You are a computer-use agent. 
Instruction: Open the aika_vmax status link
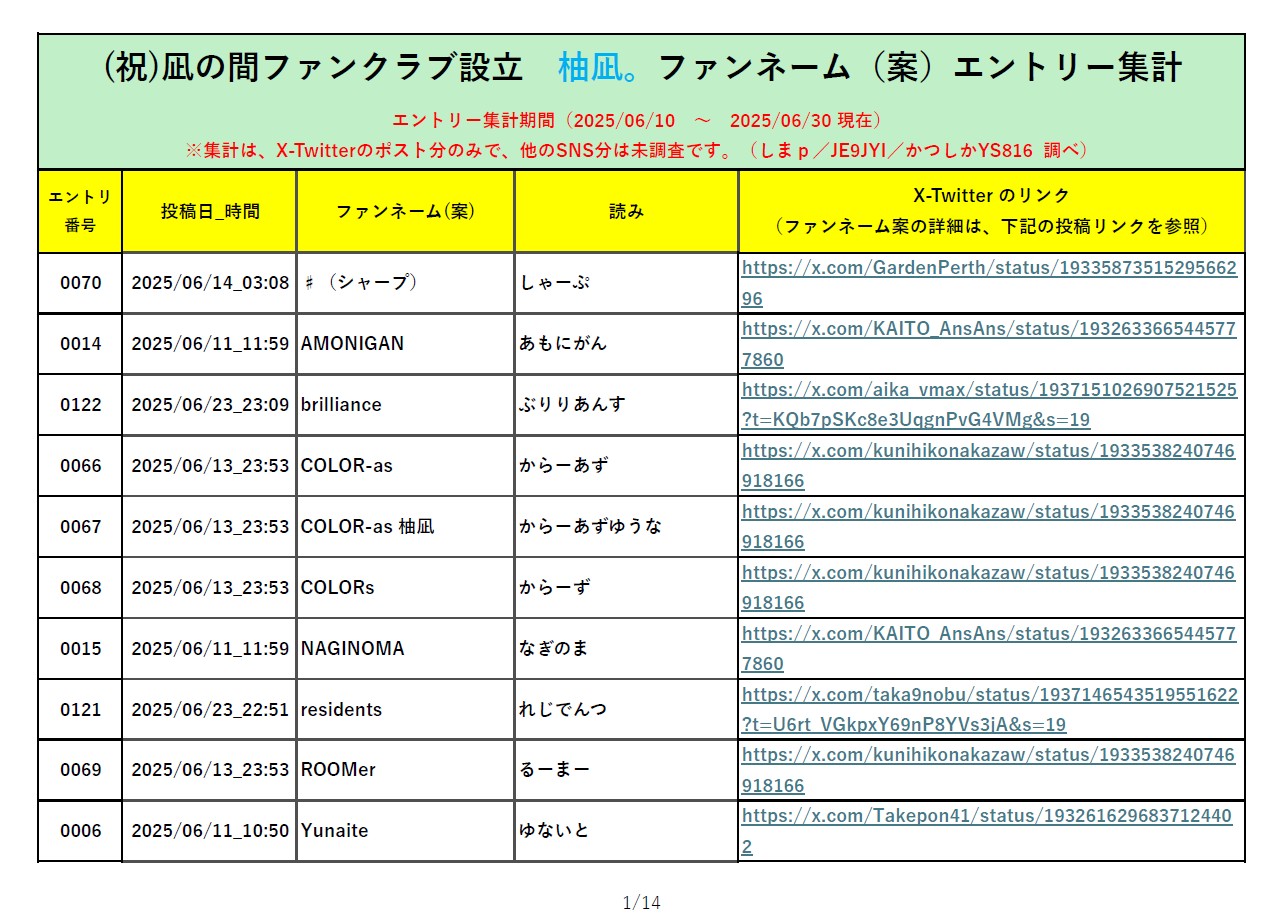pyautogui.click(x=990, y=405)
